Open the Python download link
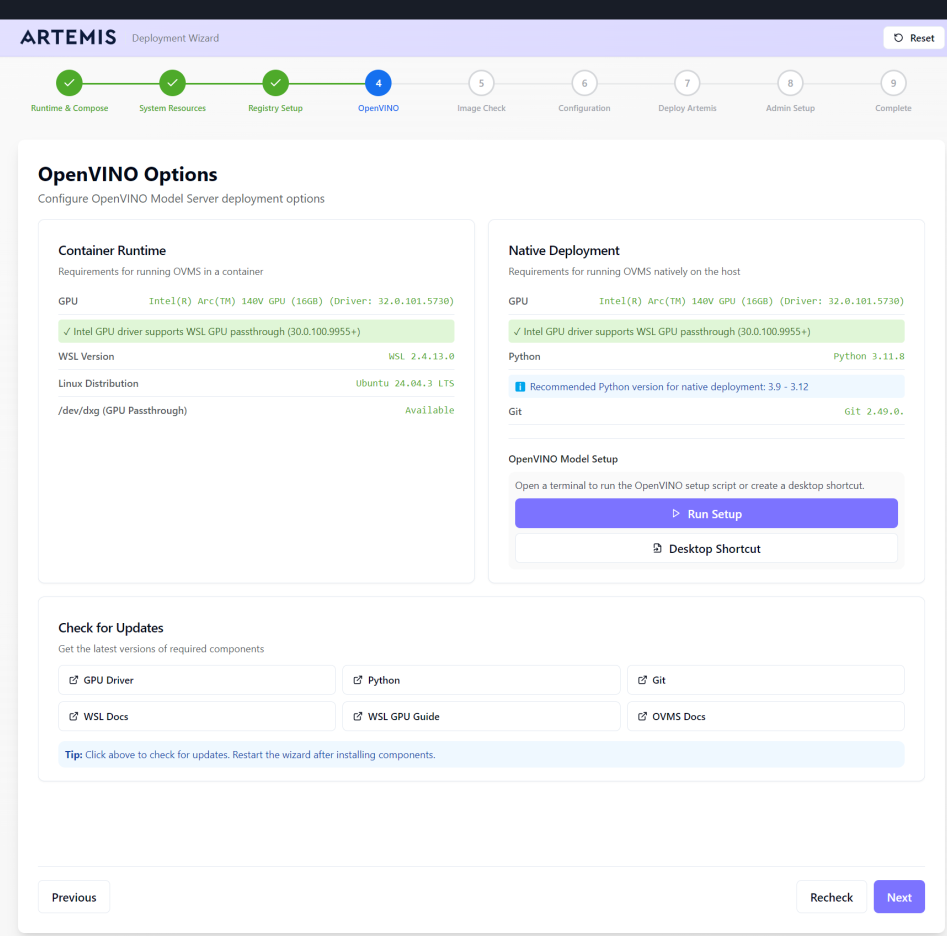 481,680
